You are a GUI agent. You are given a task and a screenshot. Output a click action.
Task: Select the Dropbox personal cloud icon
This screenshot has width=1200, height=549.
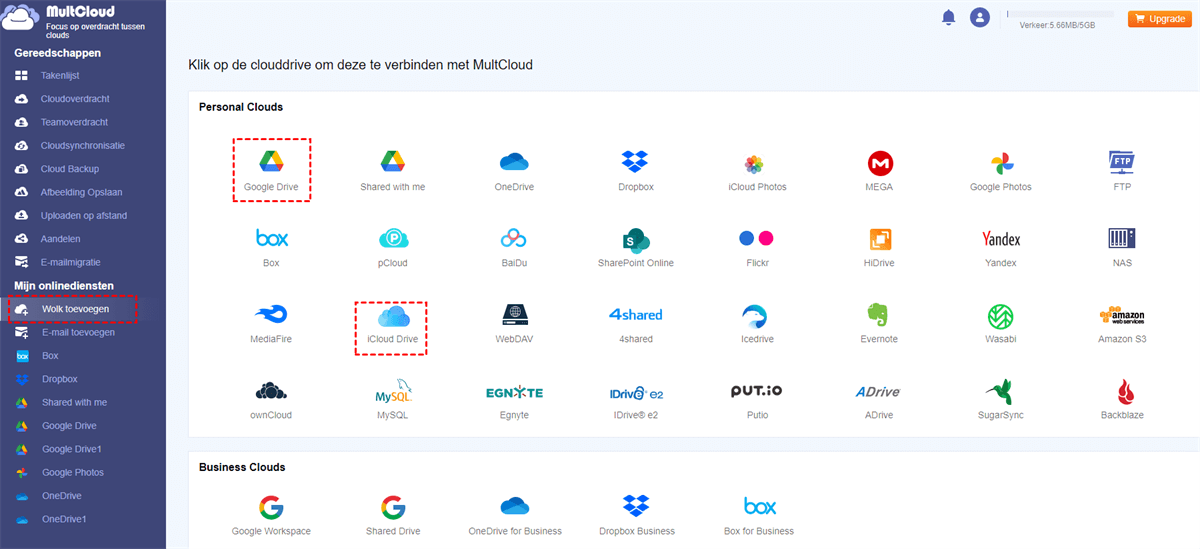click(x=635, y=162)
